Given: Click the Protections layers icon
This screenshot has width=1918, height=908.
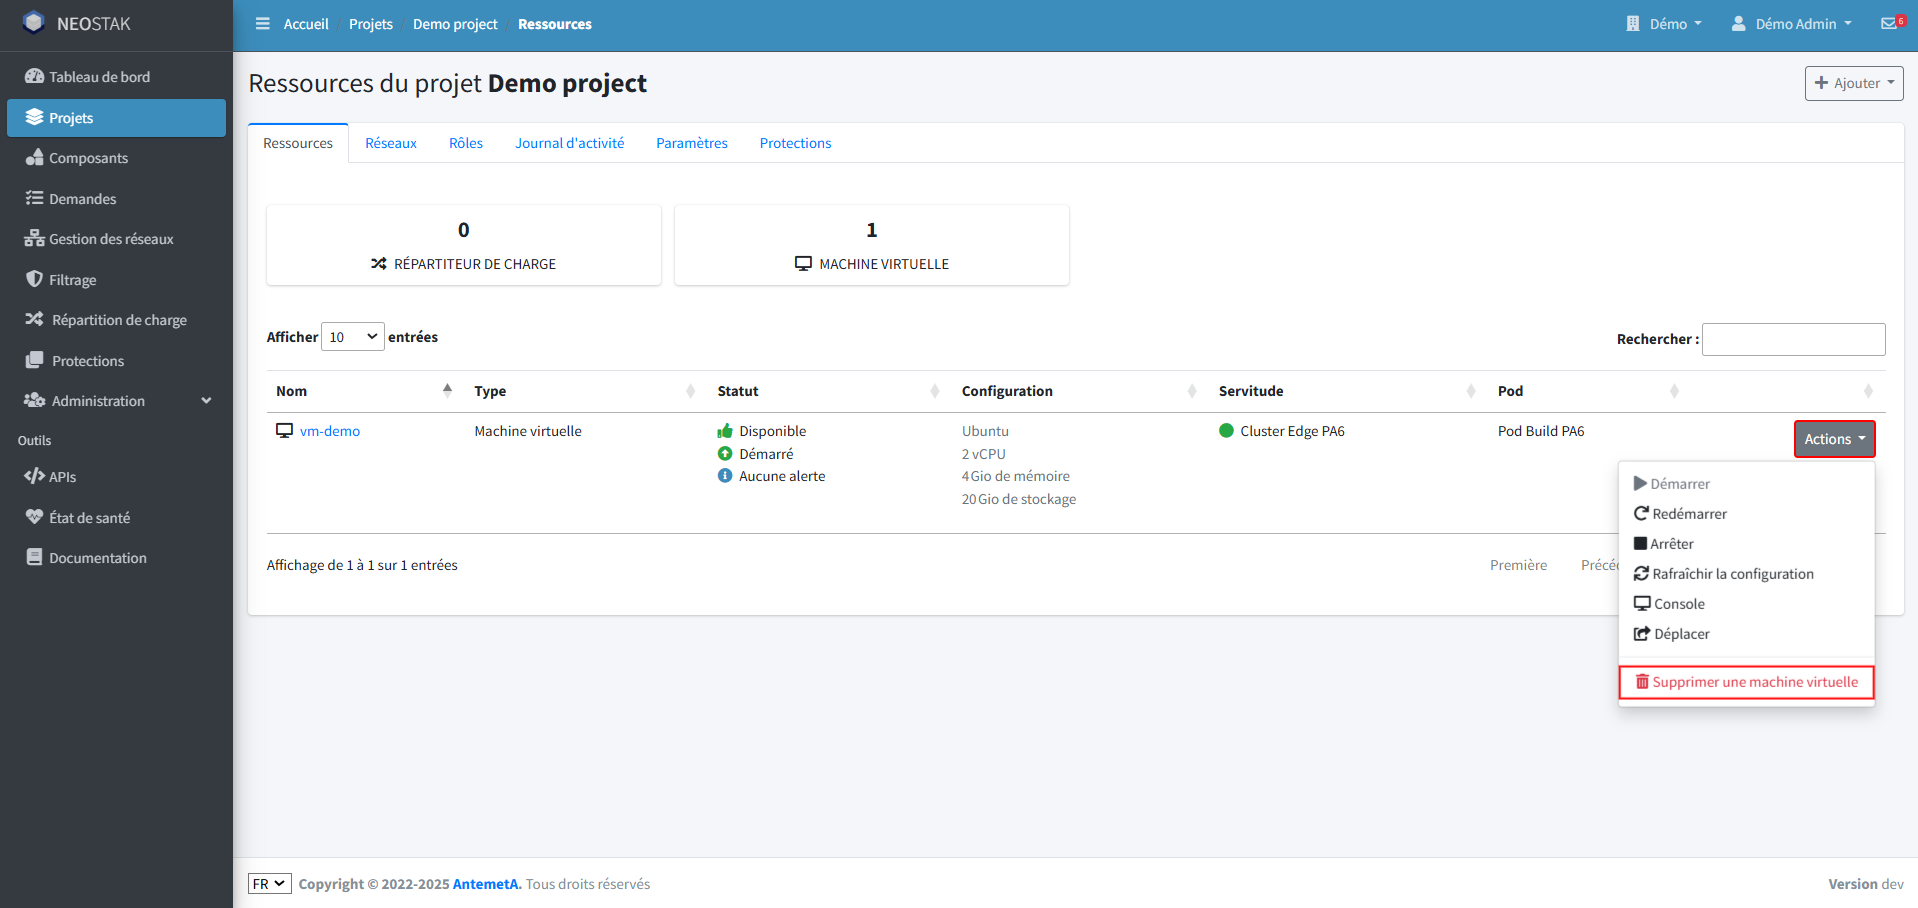Looking at the screenshot, I should pos(35,360).
